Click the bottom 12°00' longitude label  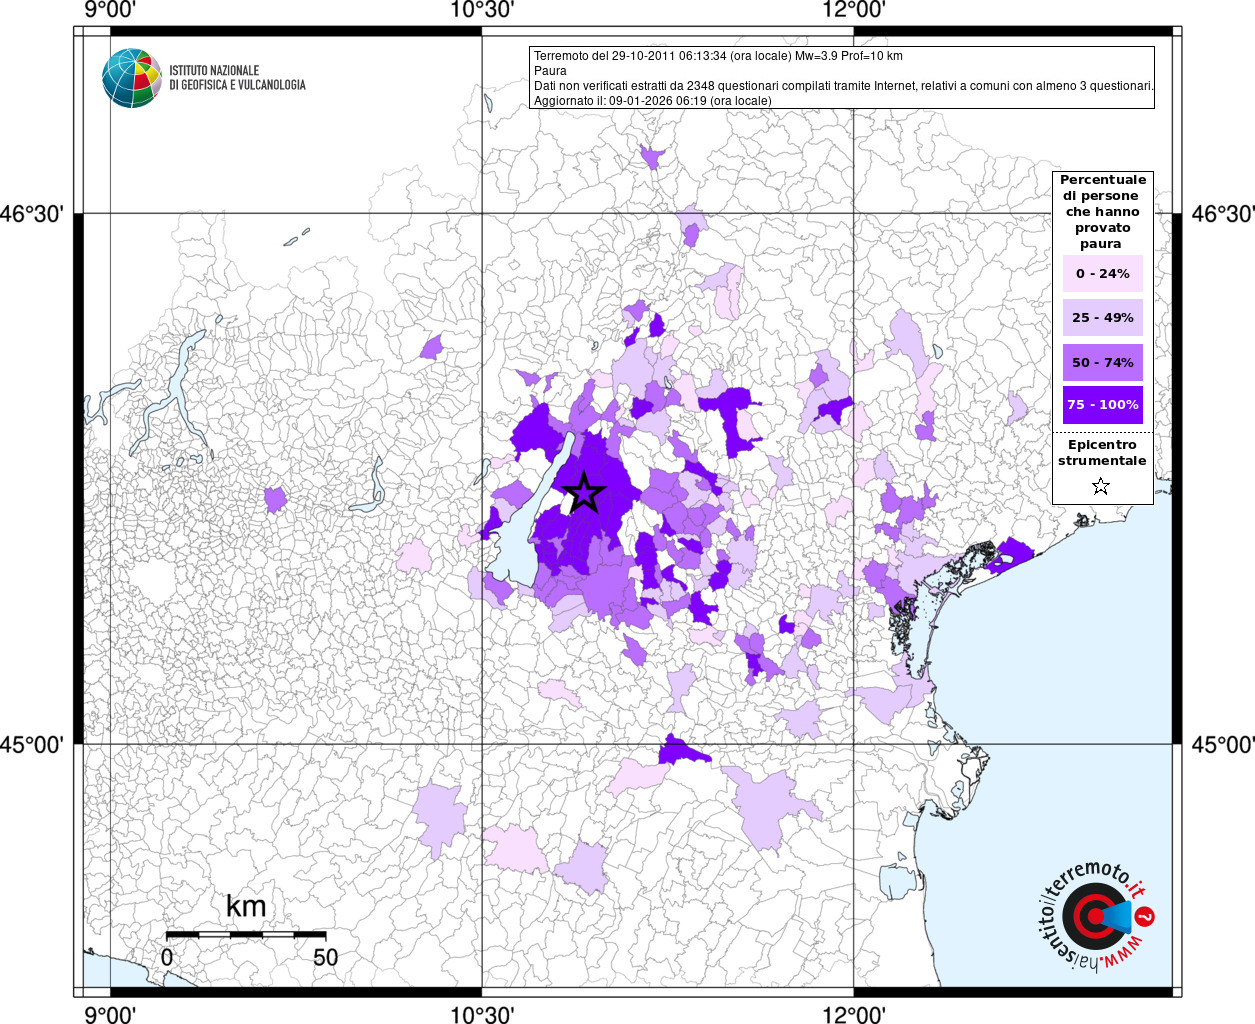pos(854,1014)
